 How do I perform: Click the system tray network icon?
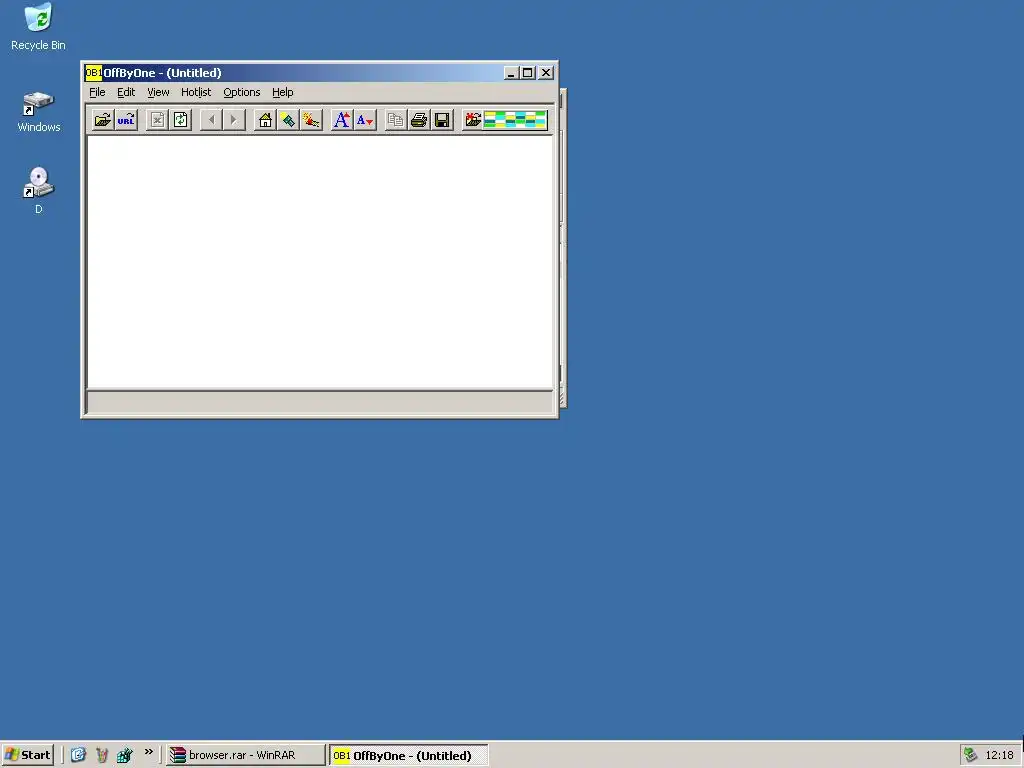971,755
